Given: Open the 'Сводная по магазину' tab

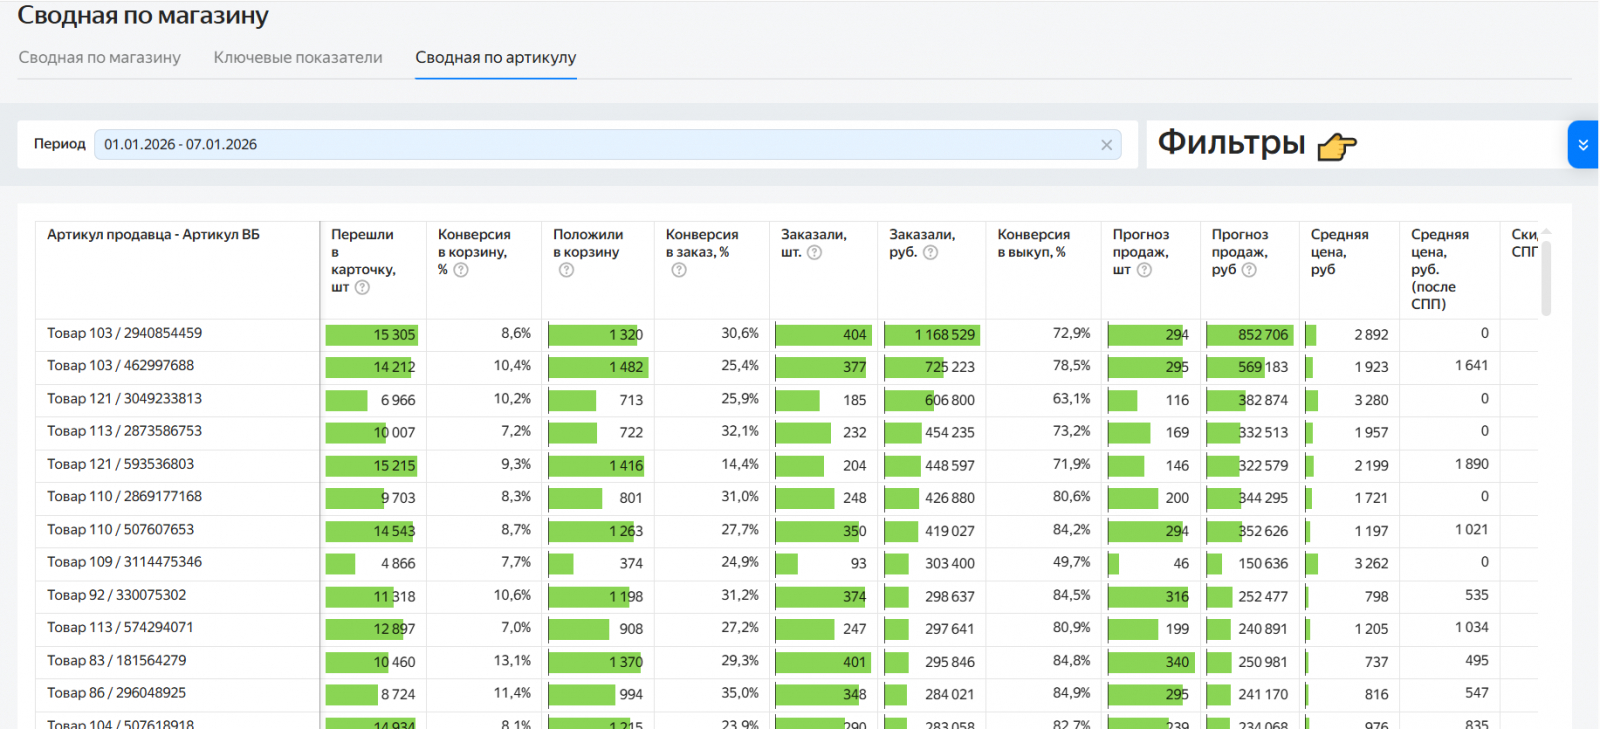Looking at the screenshot, I should 99,58.
